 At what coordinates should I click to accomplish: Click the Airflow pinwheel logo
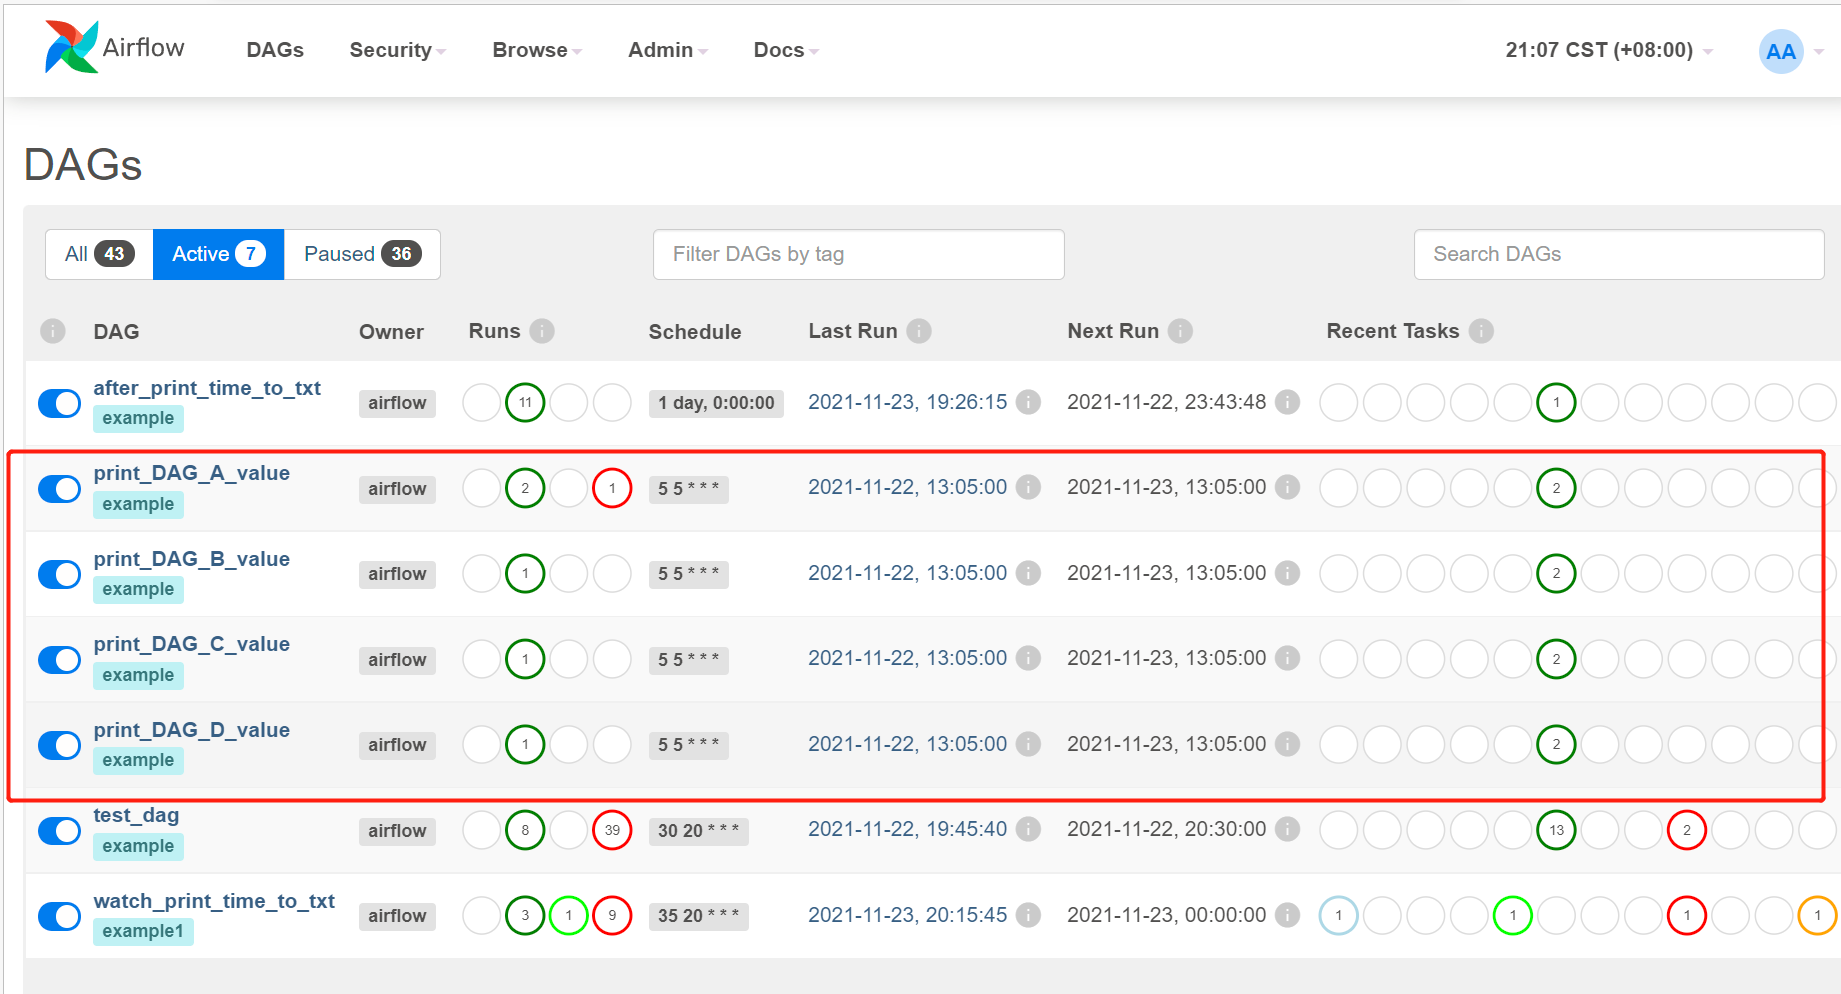coord(71,47)
